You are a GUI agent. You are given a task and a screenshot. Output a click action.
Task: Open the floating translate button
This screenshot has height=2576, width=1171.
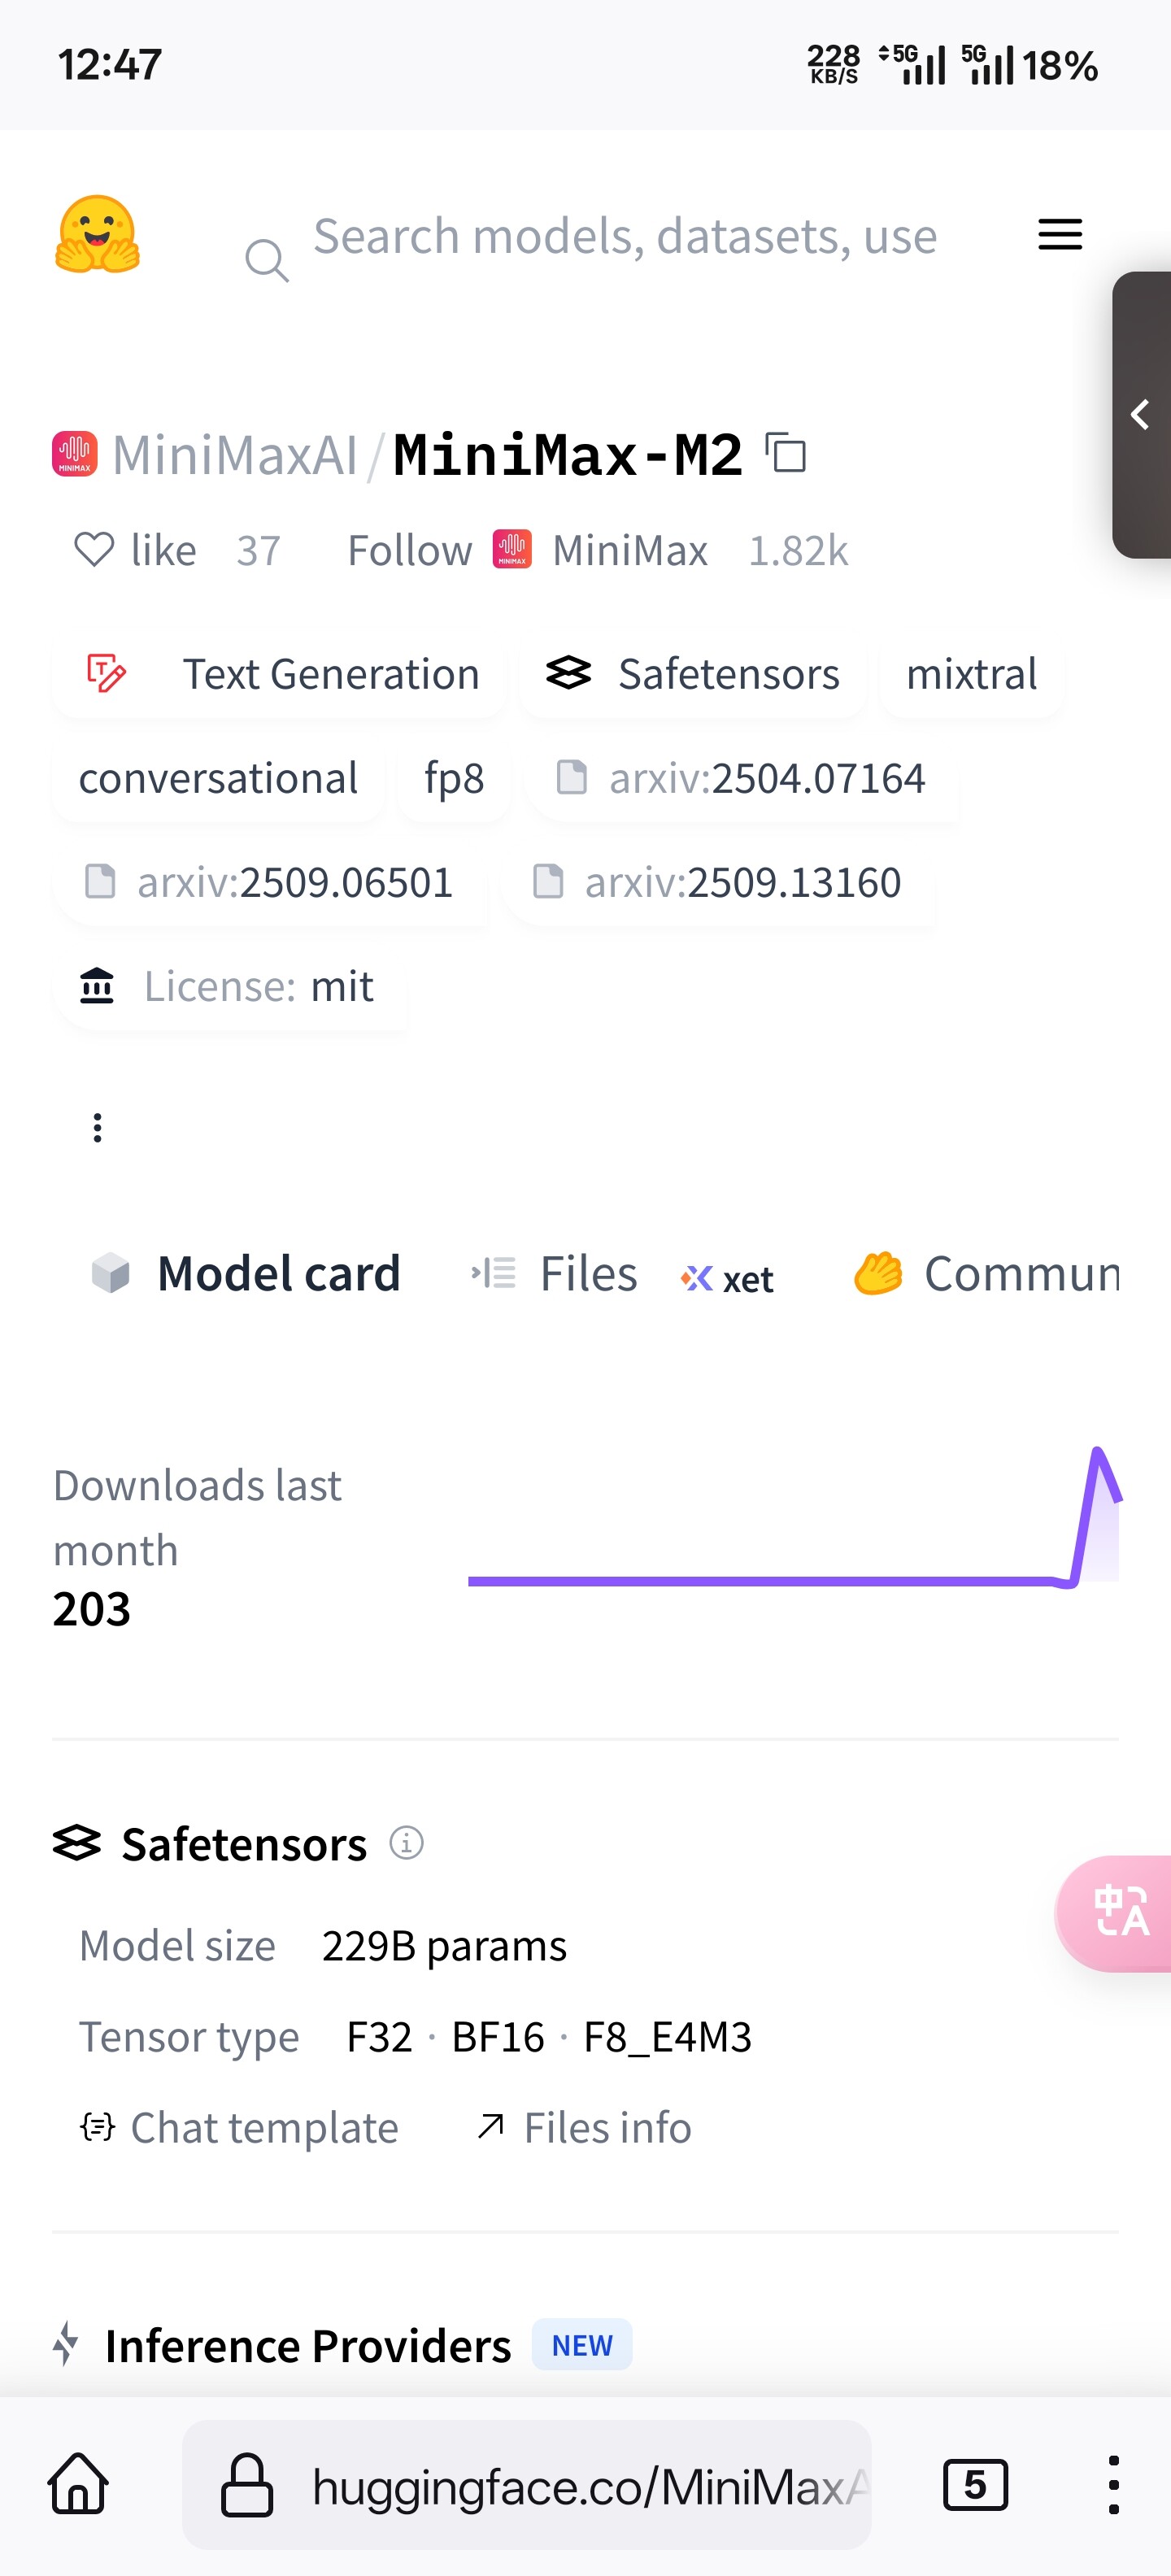pos(1117,1912)
